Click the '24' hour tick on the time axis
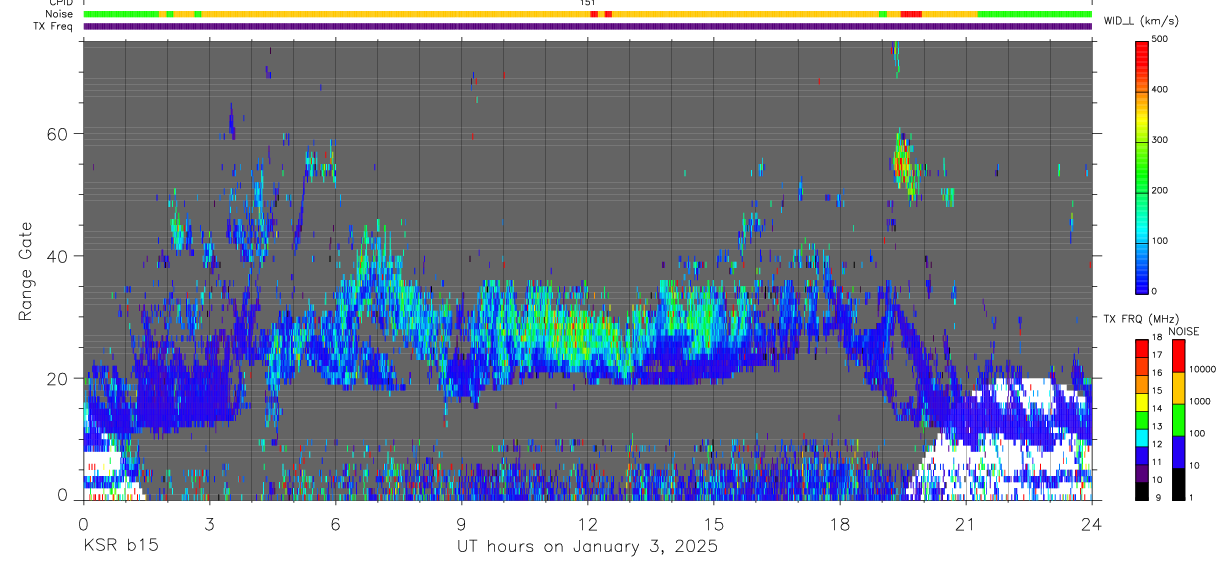The image size is (1228, 567). (x=1092, y=524)
